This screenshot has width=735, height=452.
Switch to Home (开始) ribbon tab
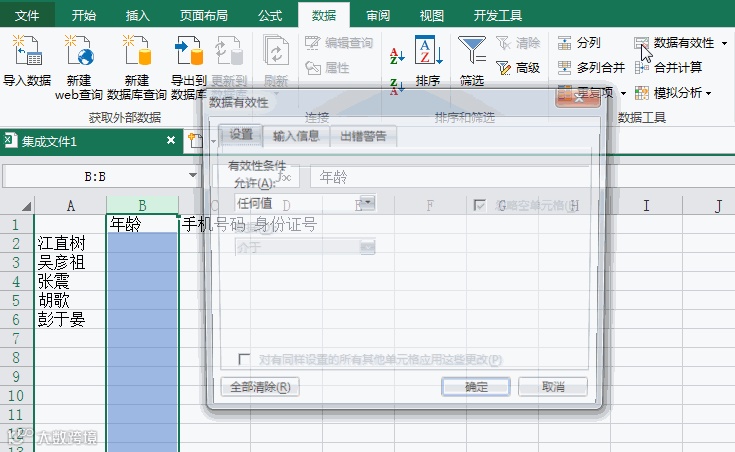click(83, 15)
